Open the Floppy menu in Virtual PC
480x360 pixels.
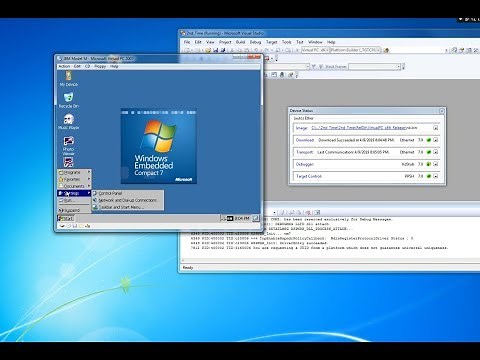click(x=100, y=66)
